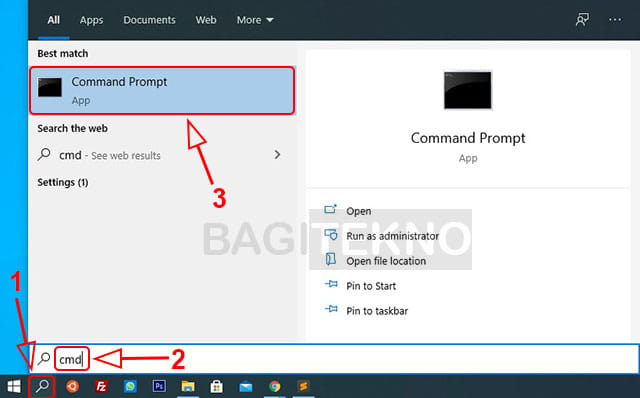Expand cmd web results chevron arrow
The image size is (640, 398).
(x=278, y=155)
